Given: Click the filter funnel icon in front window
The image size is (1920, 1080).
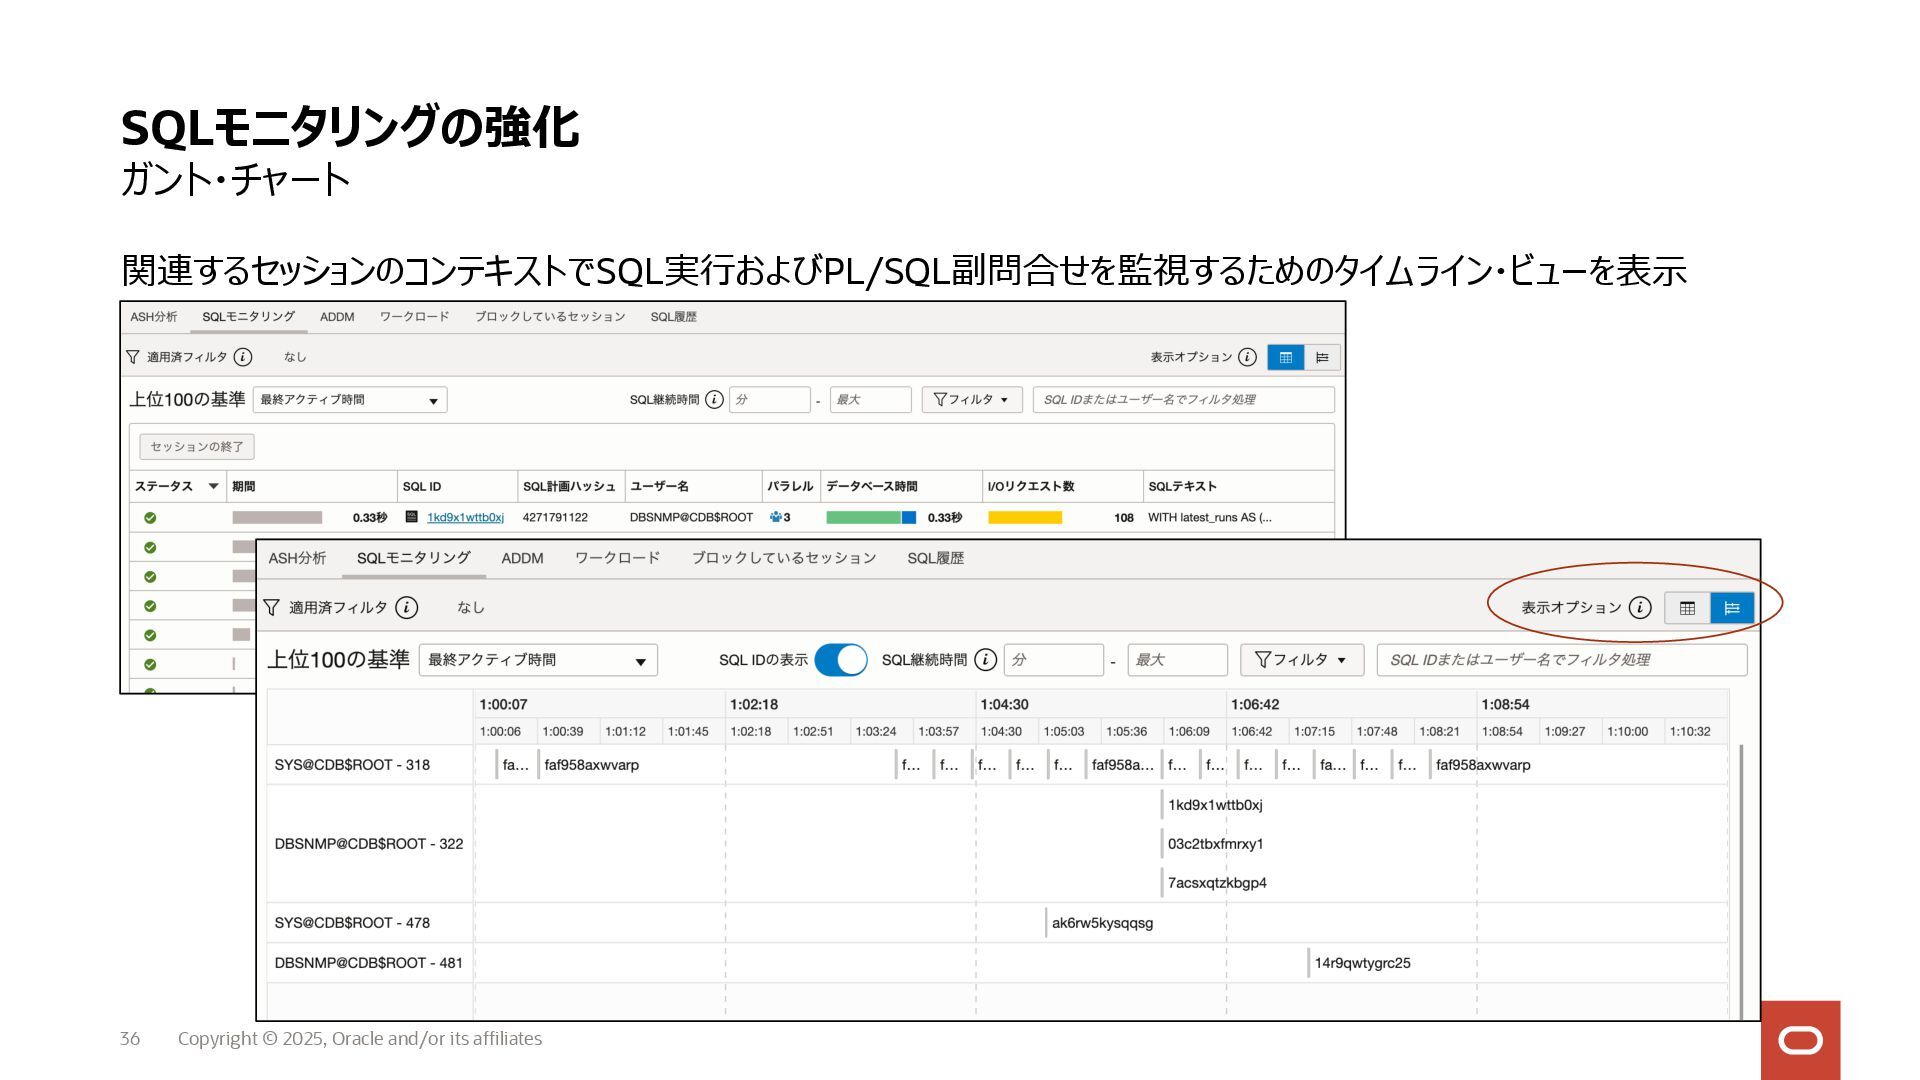Looking at the screenshot, I should click(271, 607).
